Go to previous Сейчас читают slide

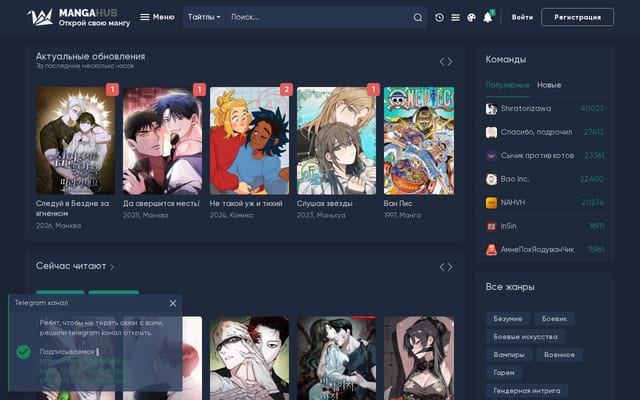pos(442,267)
